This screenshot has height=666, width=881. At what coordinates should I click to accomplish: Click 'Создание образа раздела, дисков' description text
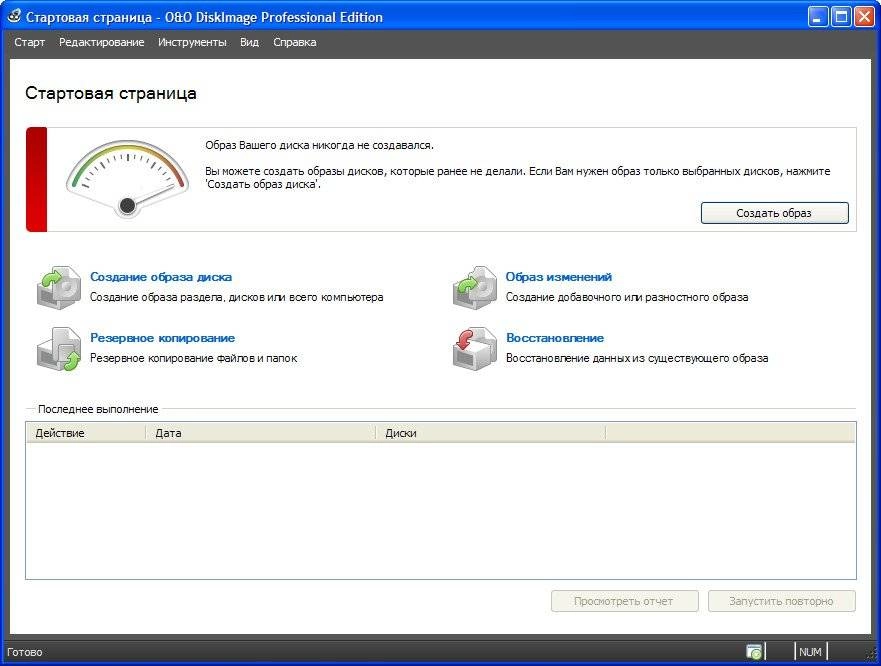pos(237,297)
